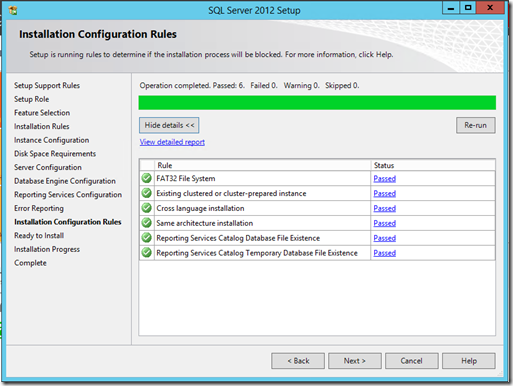This screenshot has height=386, width=513.
Task: Click check icon for Catalog Temporary Database rule
Action: pyautogui.click(x=146, y=253)
